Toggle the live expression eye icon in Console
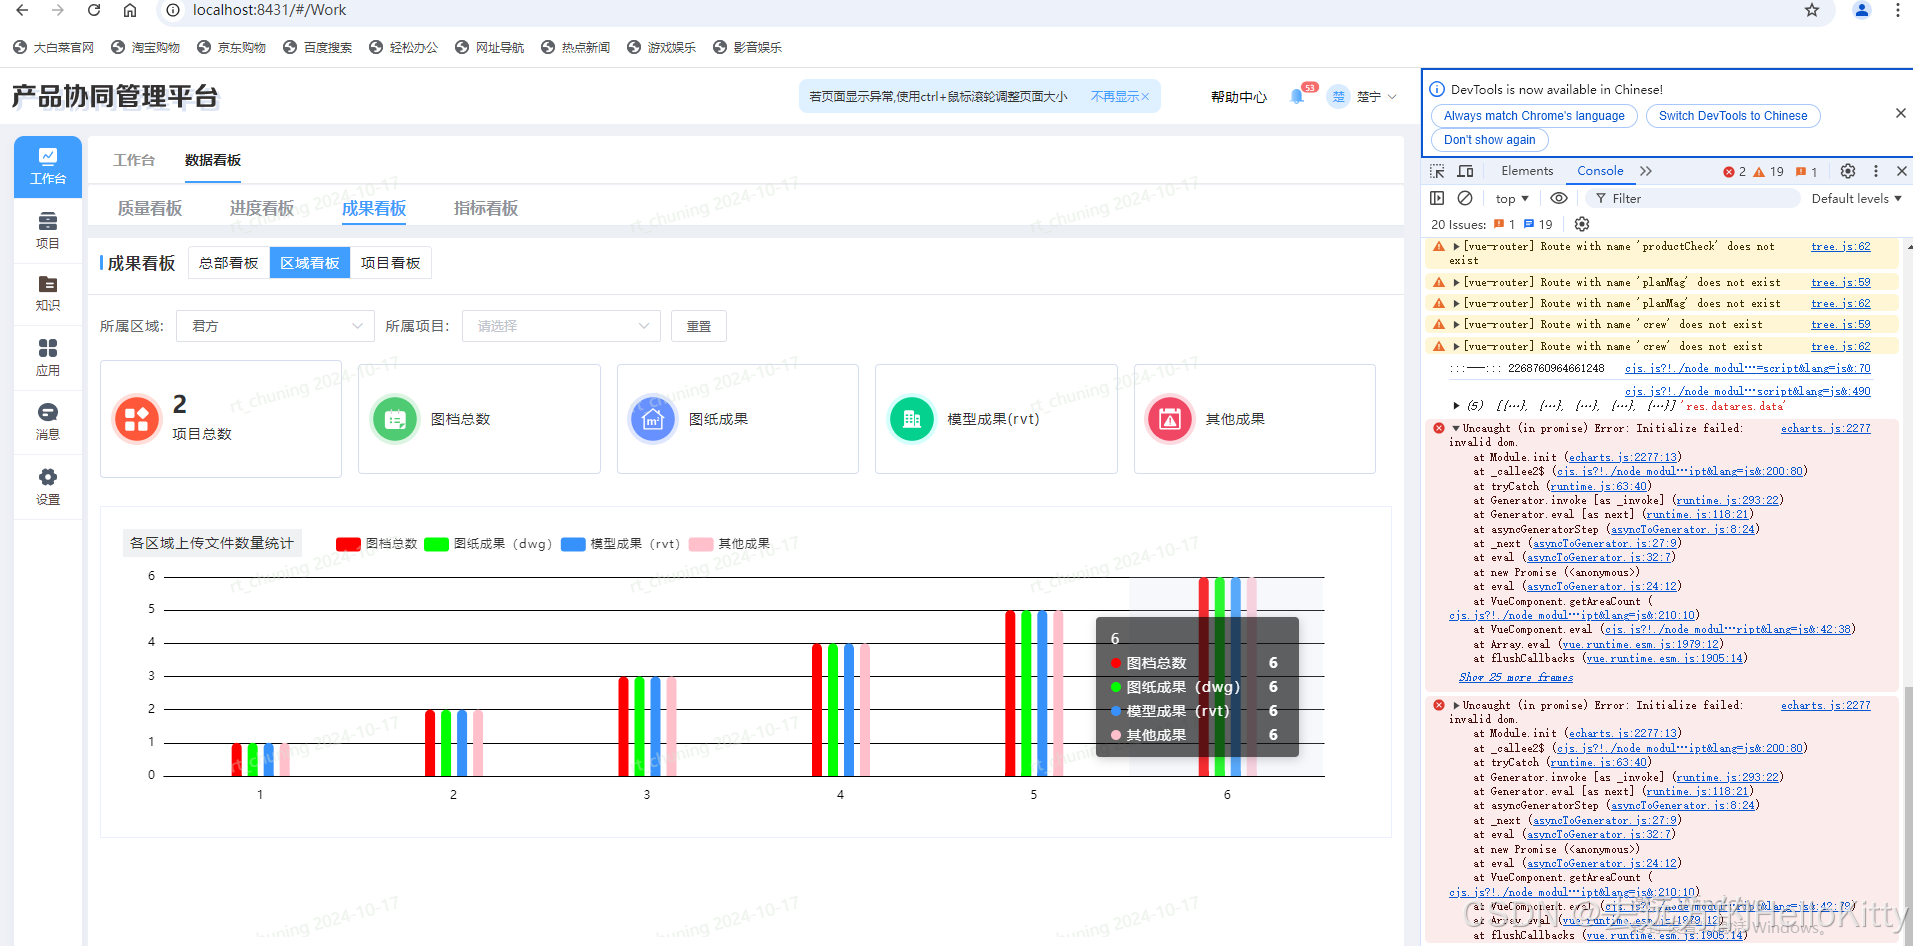 pos(1559,198)
